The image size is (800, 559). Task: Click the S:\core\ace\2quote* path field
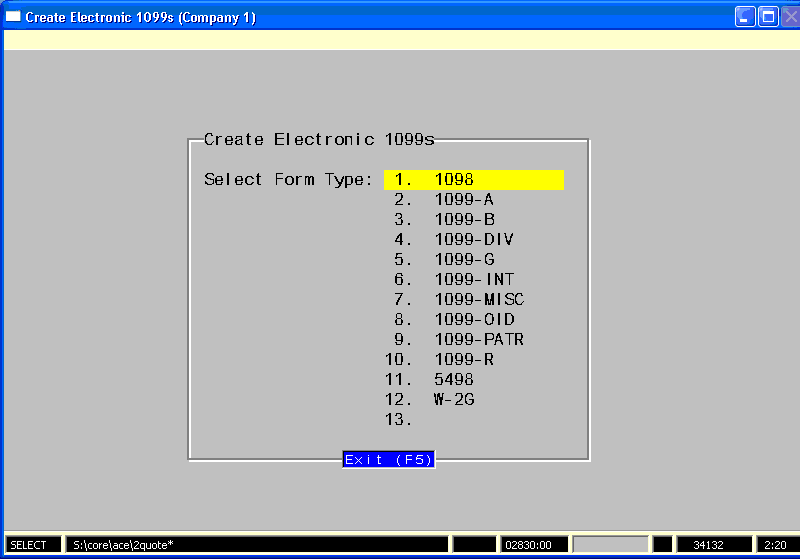[x=256, y=545]
